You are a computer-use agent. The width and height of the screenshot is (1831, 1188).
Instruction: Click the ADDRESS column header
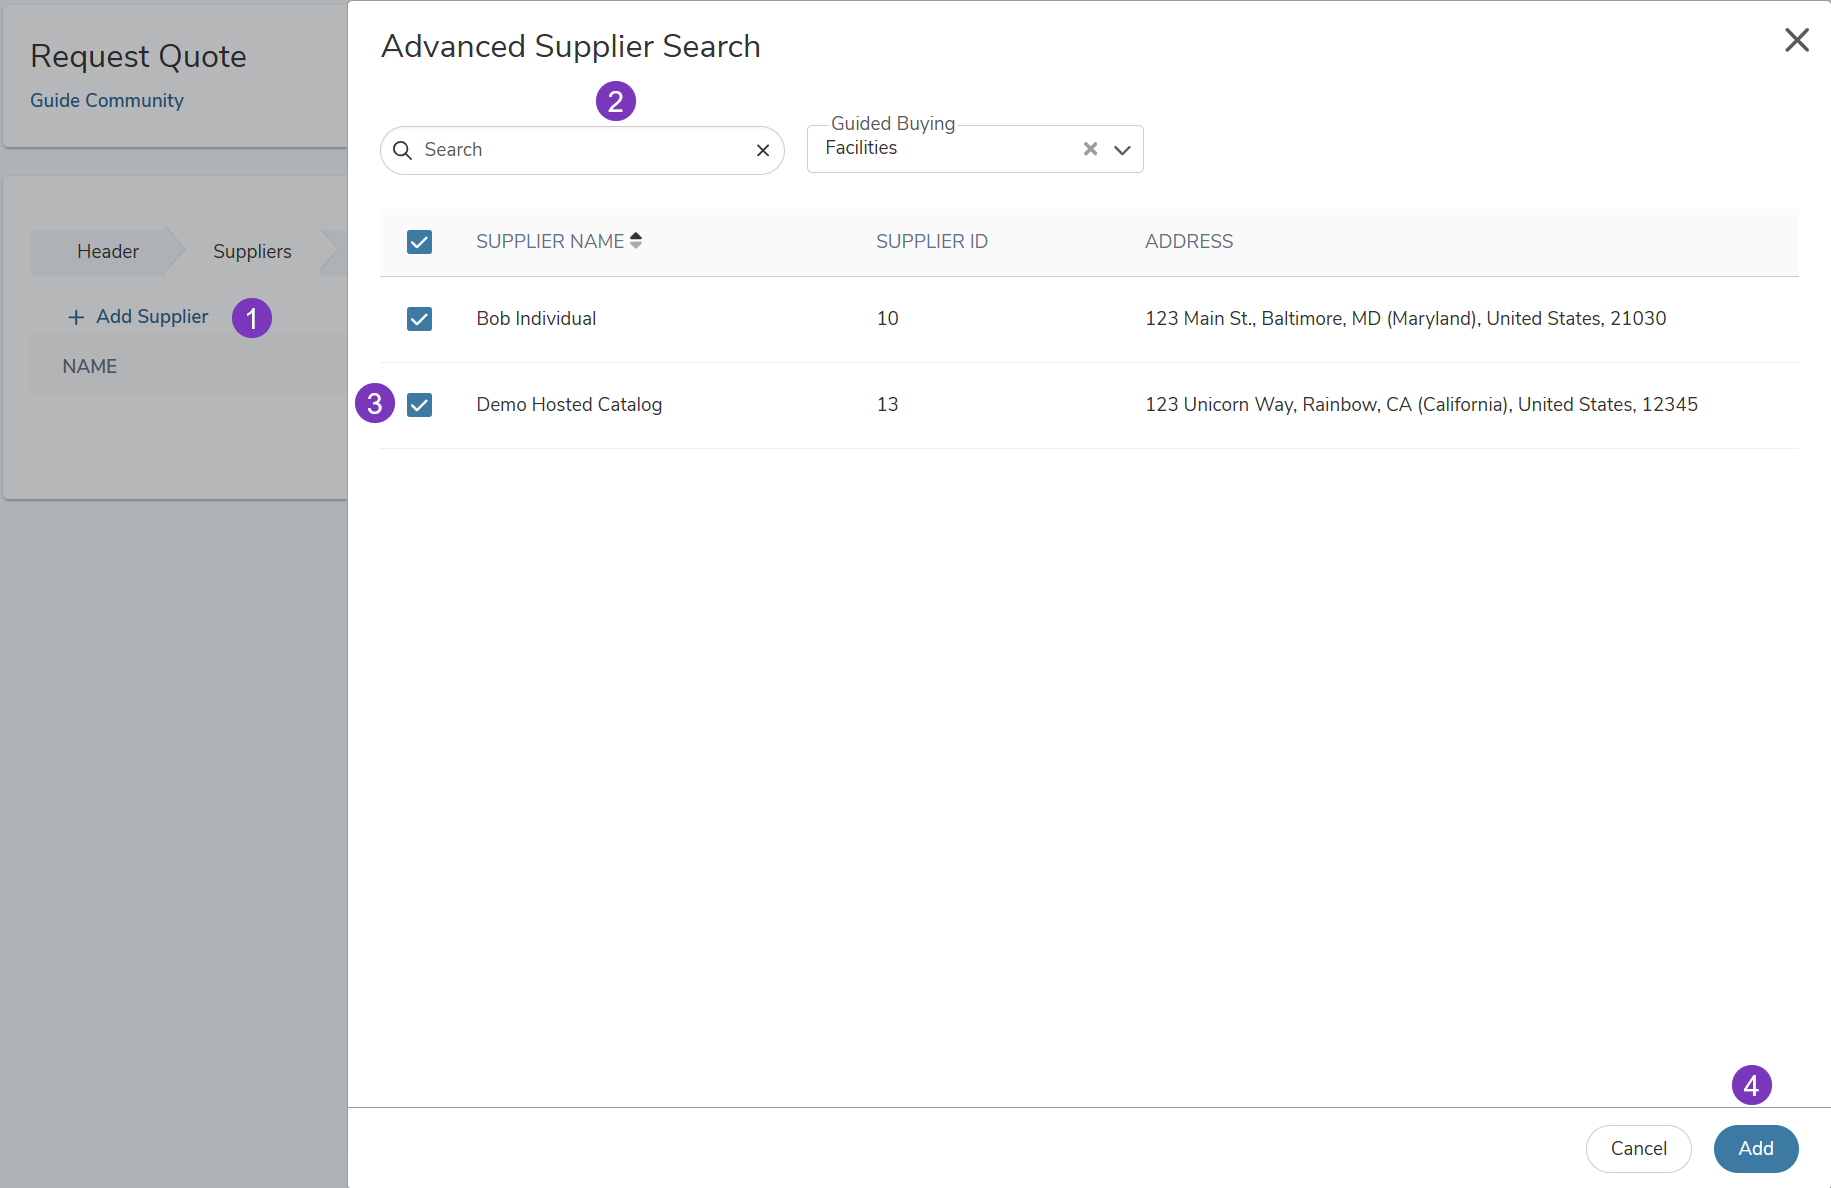tap(1189, 241)
